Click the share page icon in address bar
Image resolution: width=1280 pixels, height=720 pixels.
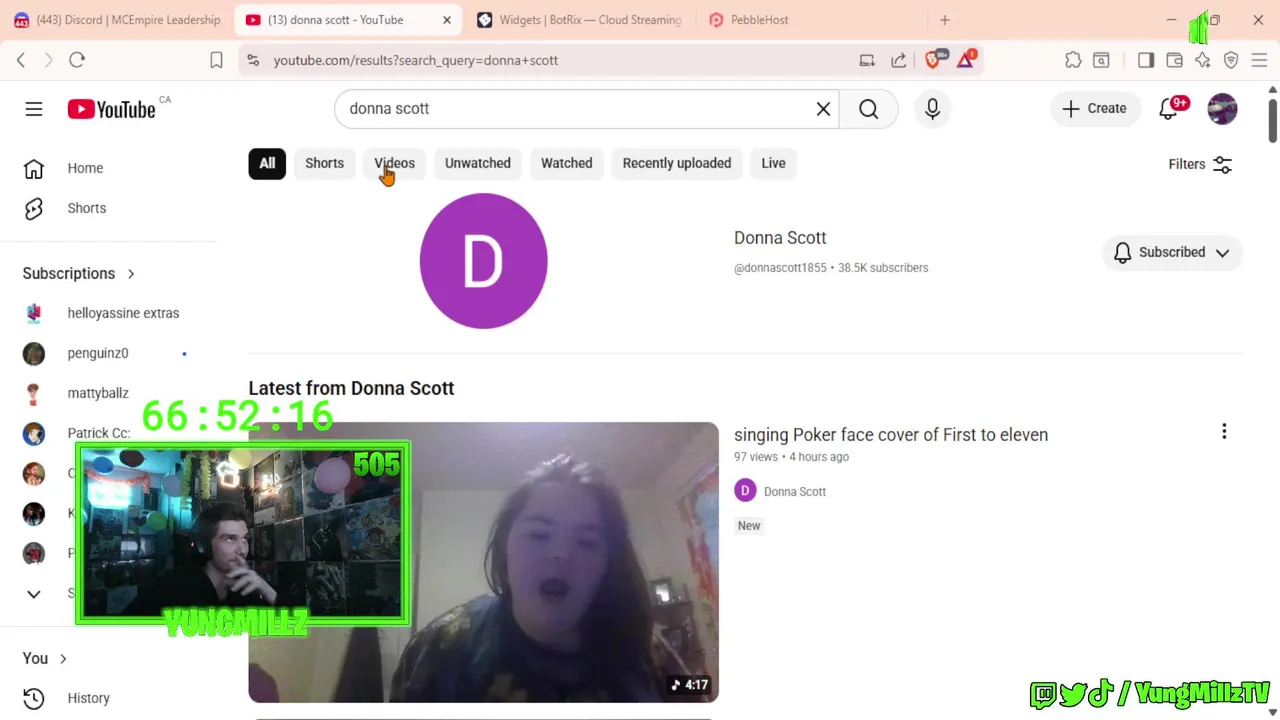898,60
